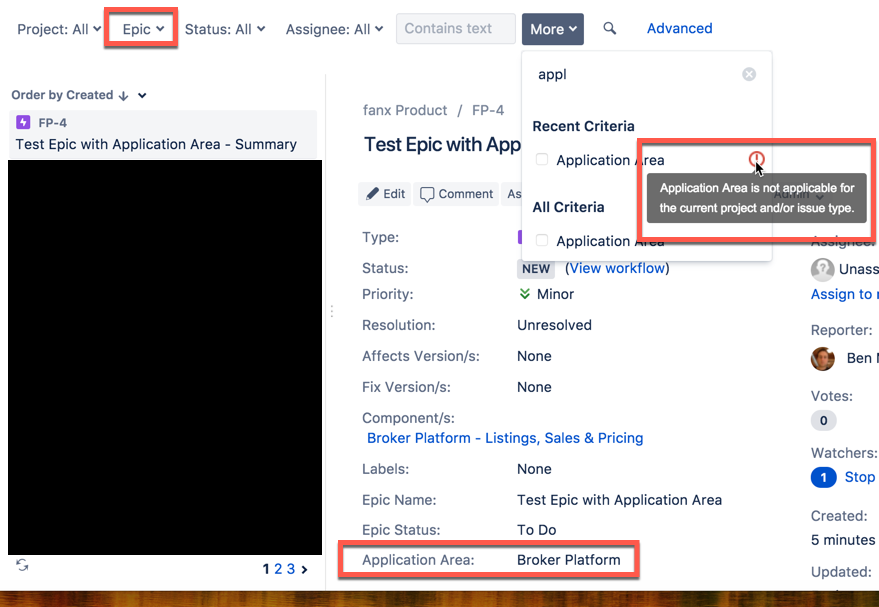Screen dimensions: 879x607
Task: Click the Minor priority icon
Action: tap(526, 294)
